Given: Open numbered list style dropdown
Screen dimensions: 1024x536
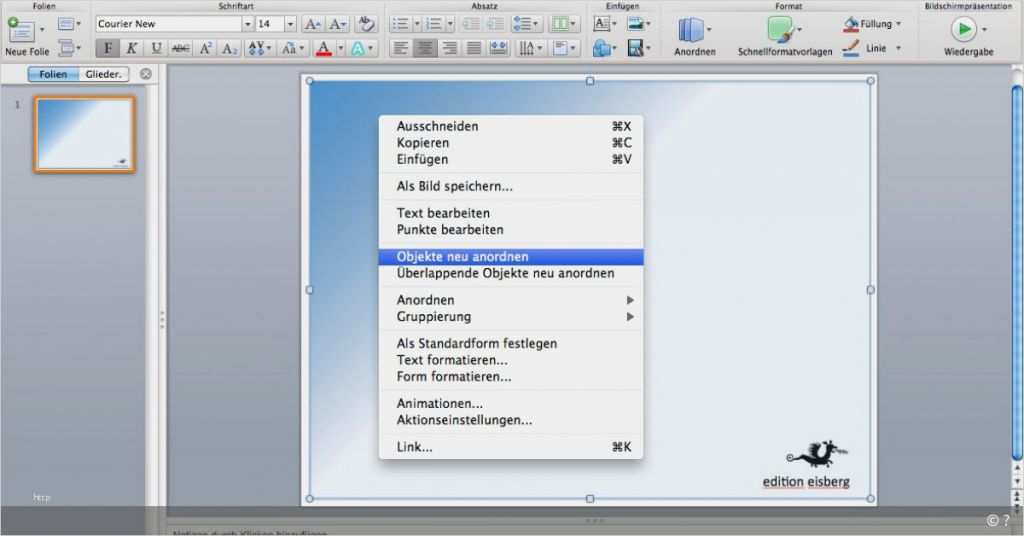Looking at the screenshot, I should point(451,24).
